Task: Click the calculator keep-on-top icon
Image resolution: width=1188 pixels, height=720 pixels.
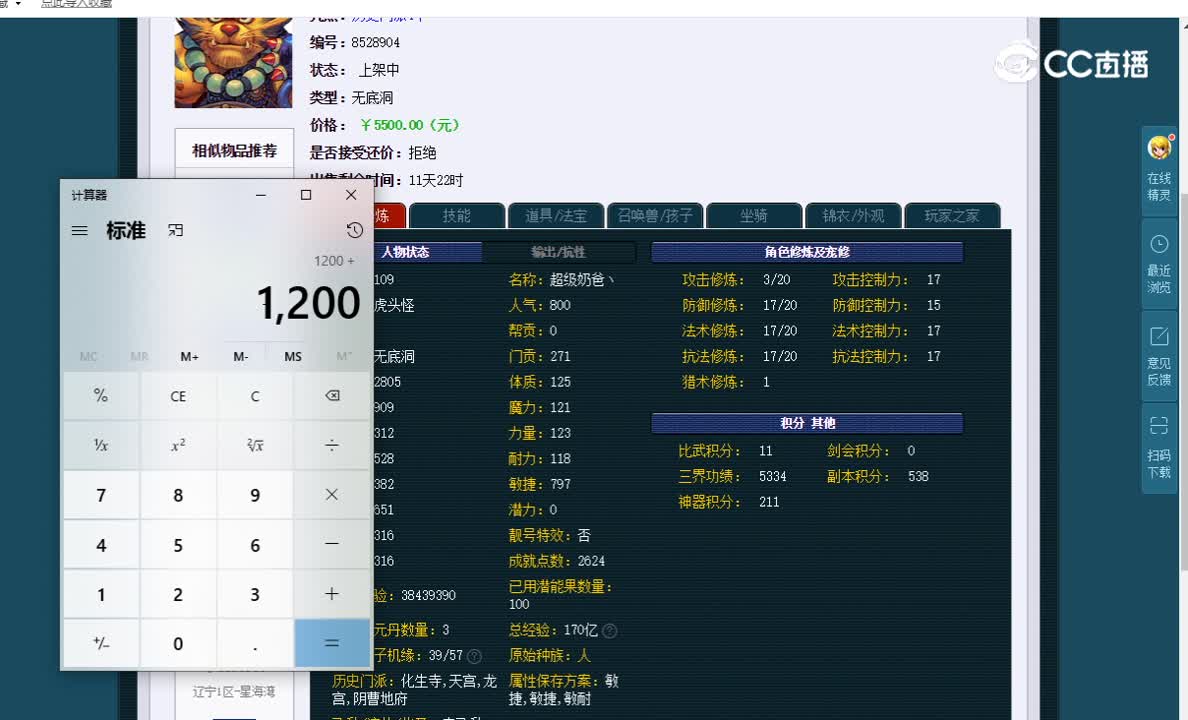Action: [x=176, y=230]
